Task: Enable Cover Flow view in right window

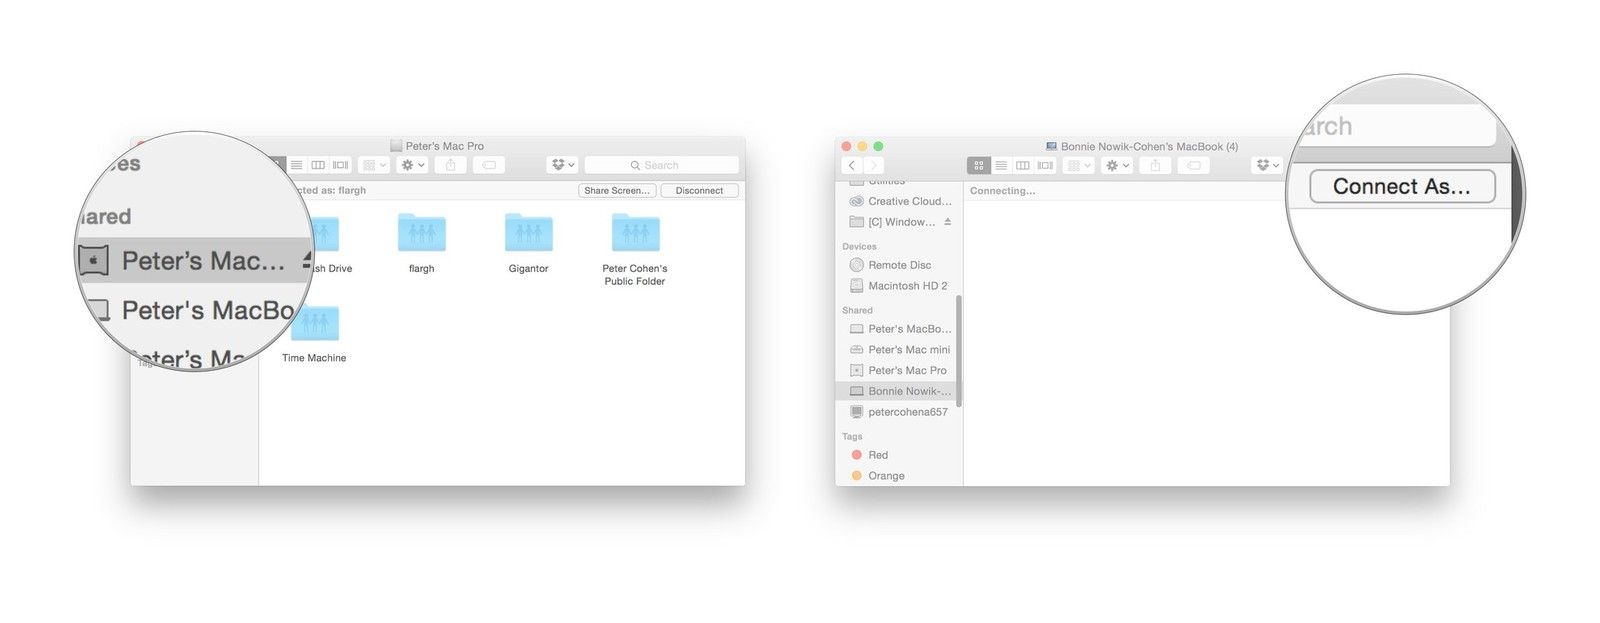Action: [x=1045, y=166]
